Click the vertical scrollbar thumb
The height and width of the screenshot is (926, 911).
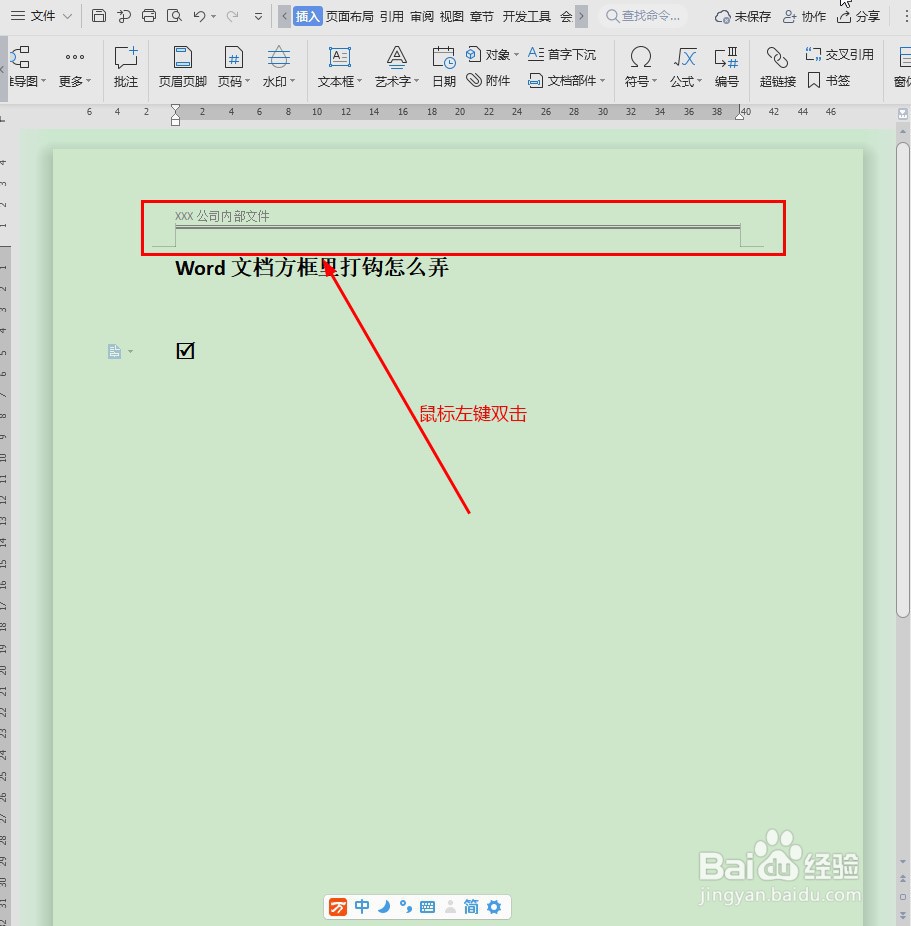coord(903,380)
